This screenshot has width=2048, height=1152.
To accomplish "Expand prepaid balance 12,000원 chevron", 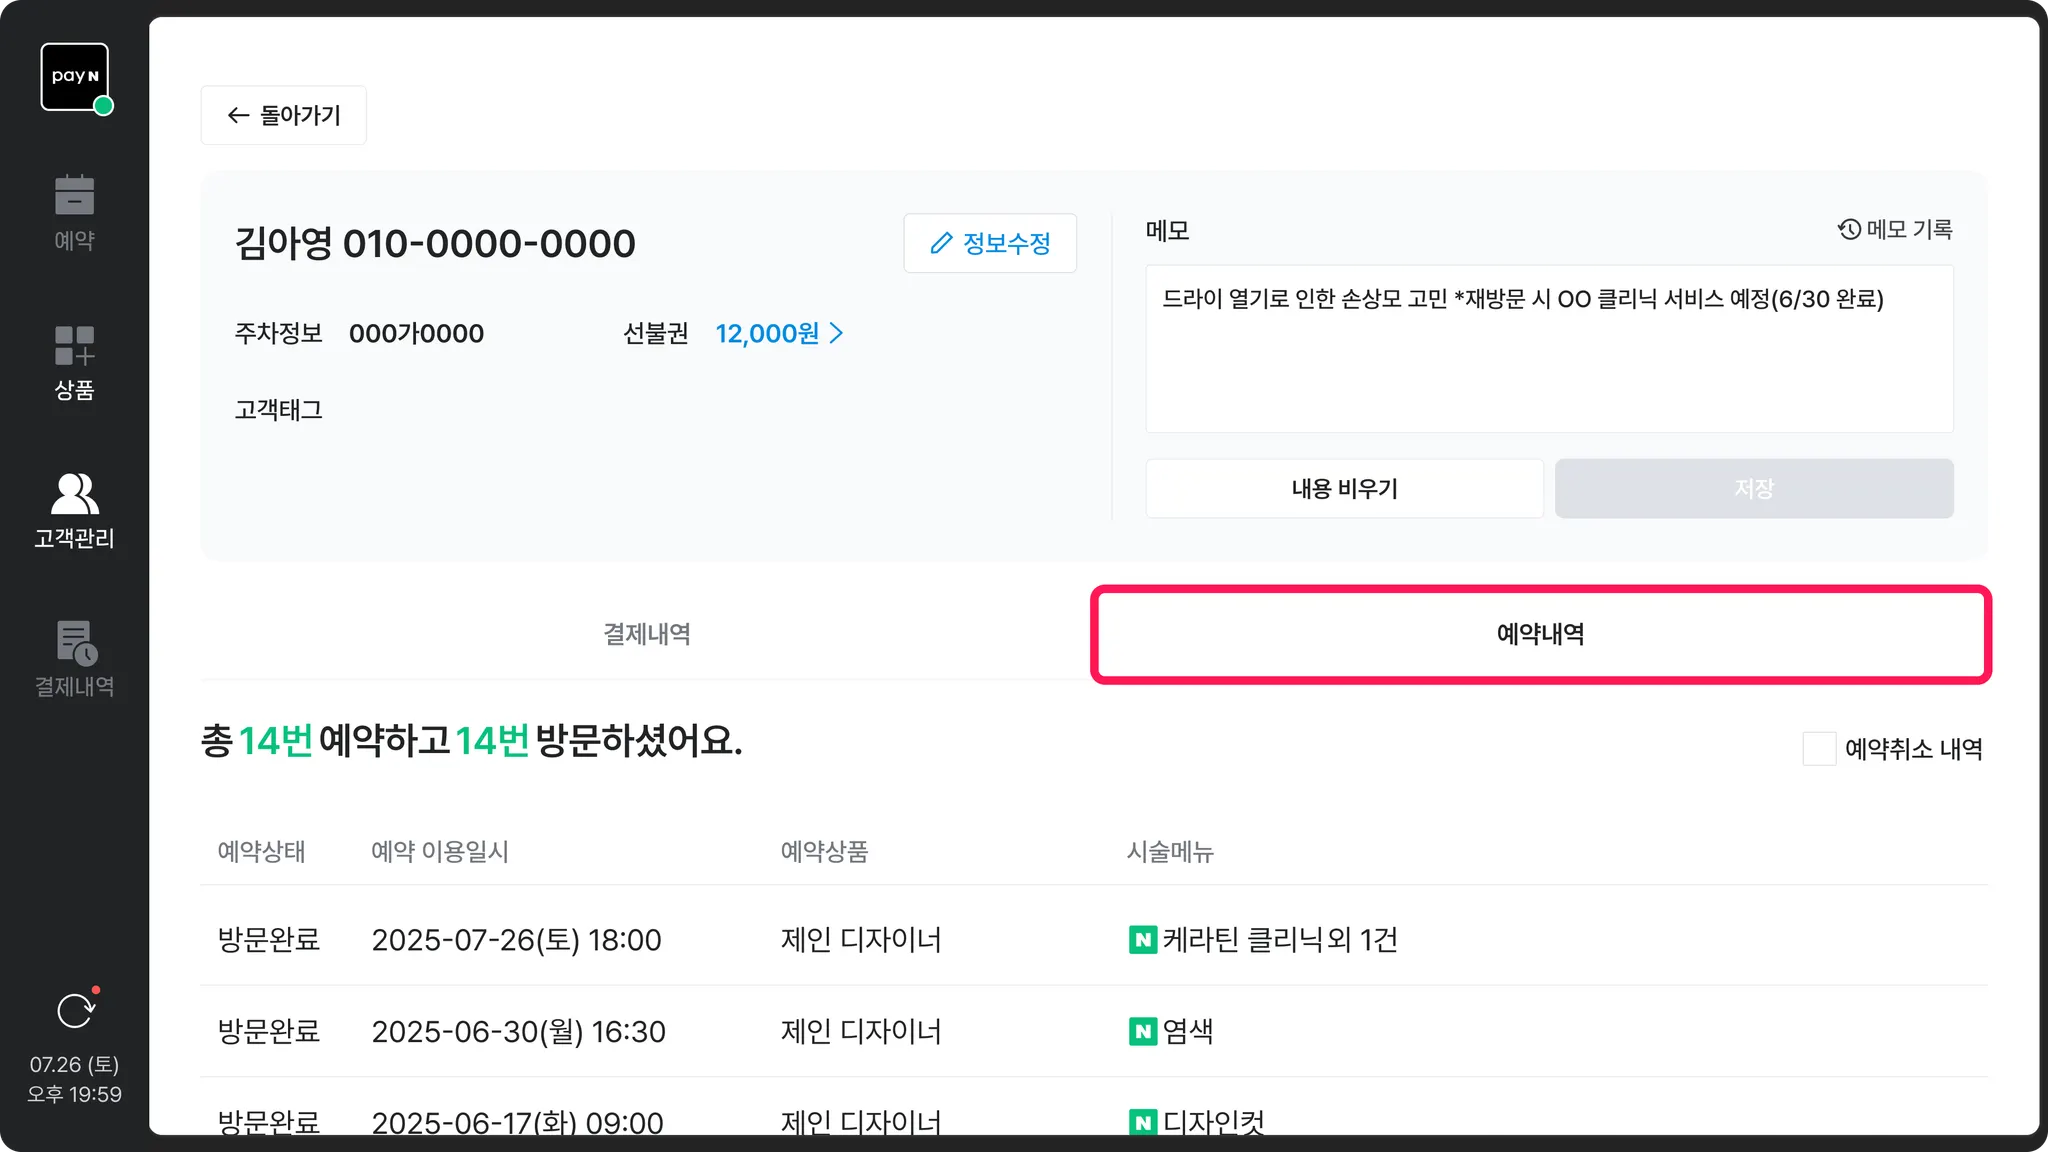I will 837,333.
